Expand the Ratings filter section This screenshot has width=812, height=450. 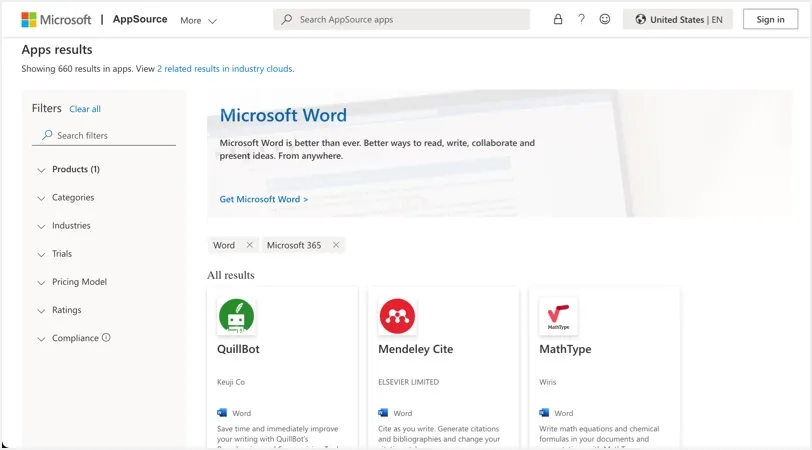[60, 310]
